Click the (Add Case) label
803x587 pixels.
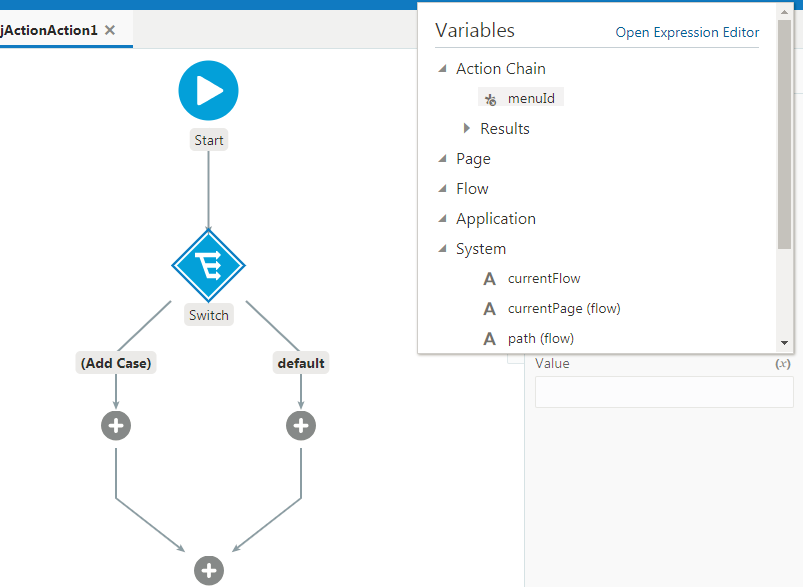pos(116,362)
